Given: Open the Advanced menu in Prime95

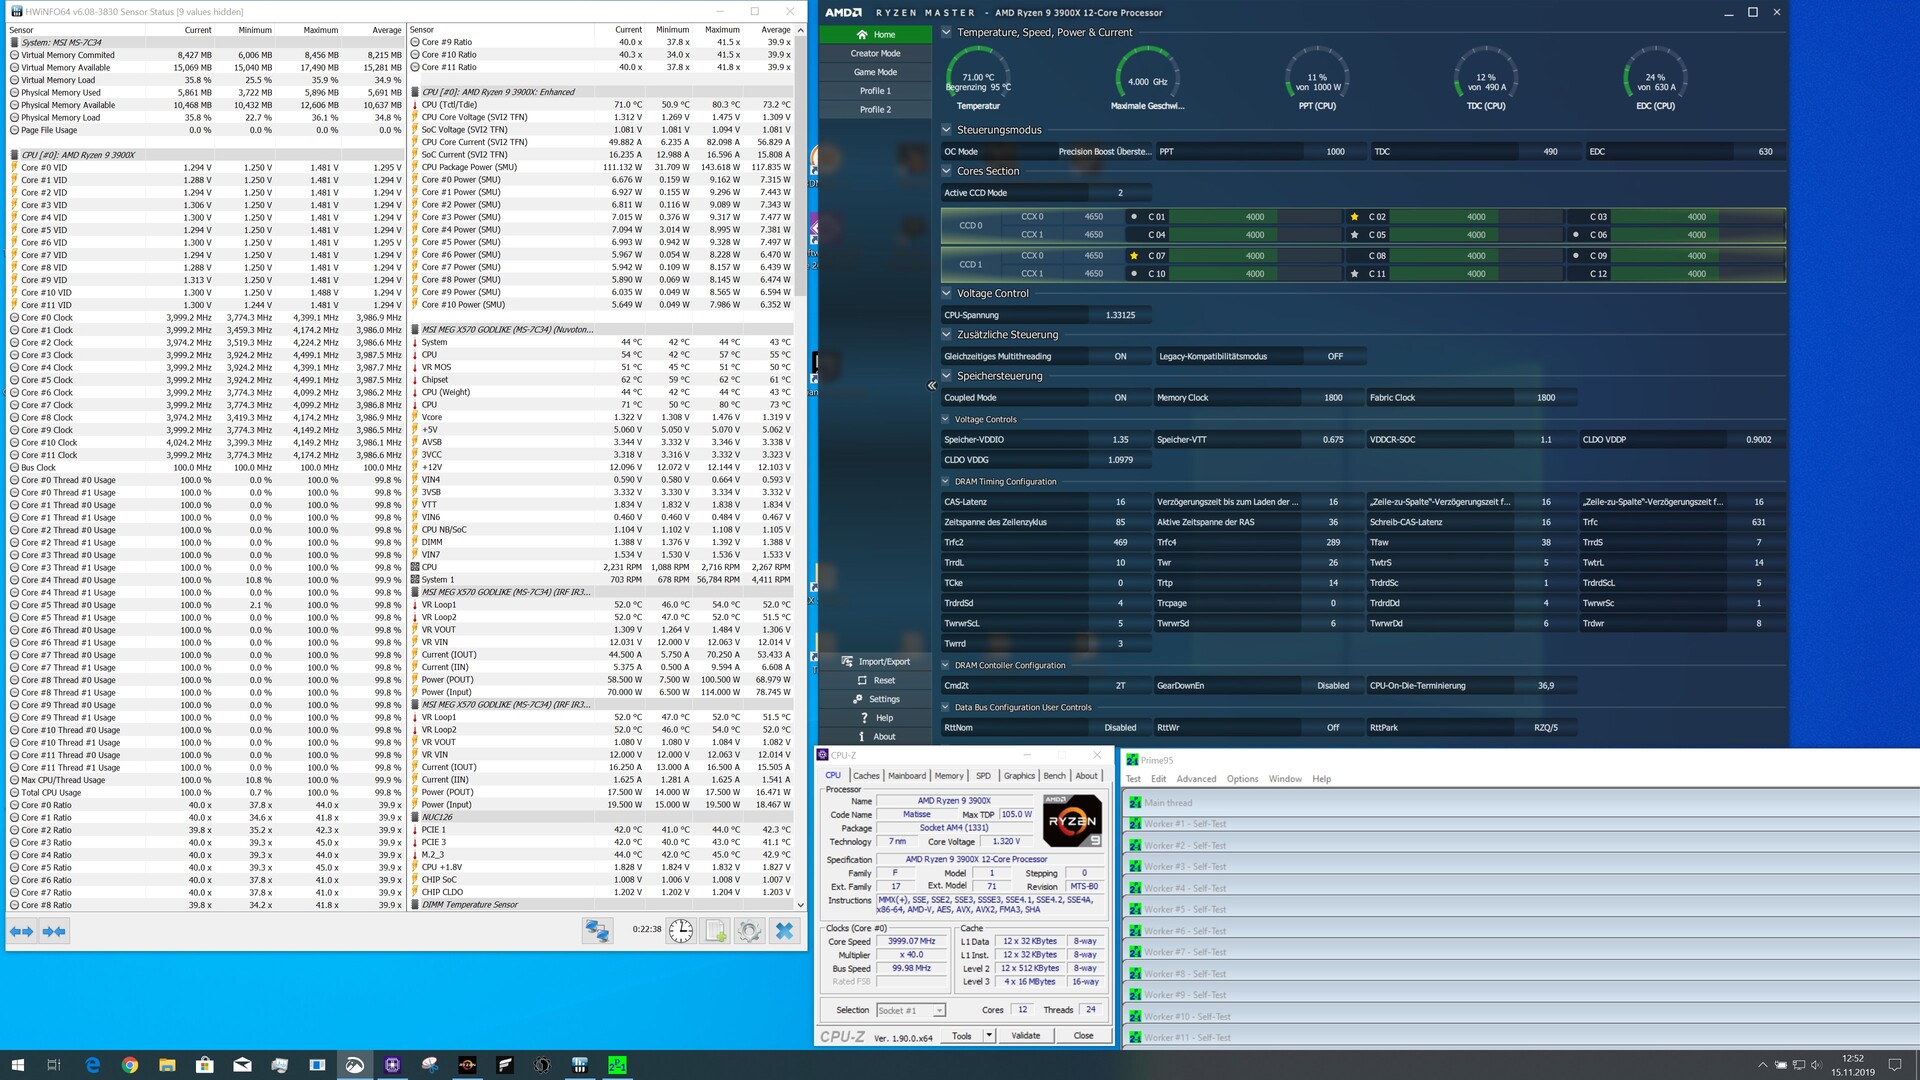Looking at the screenshot, I should (x=1196, y=779).
